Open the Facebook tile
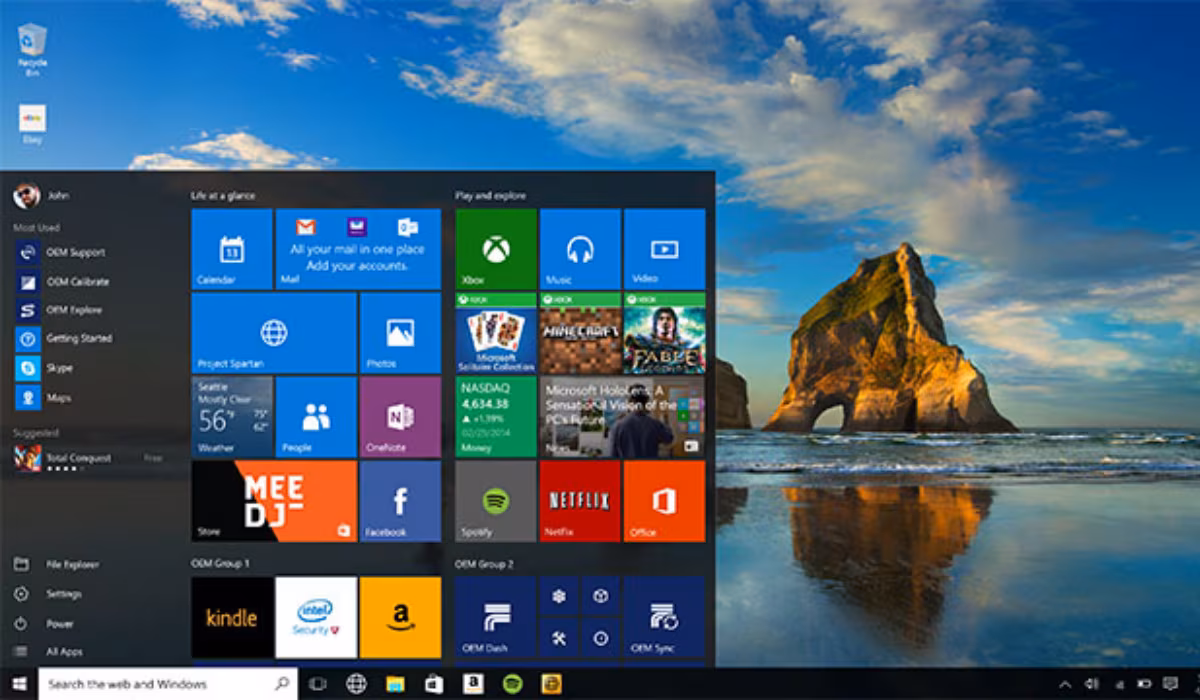The image size is (1200, 700). [x=400, y=501]
